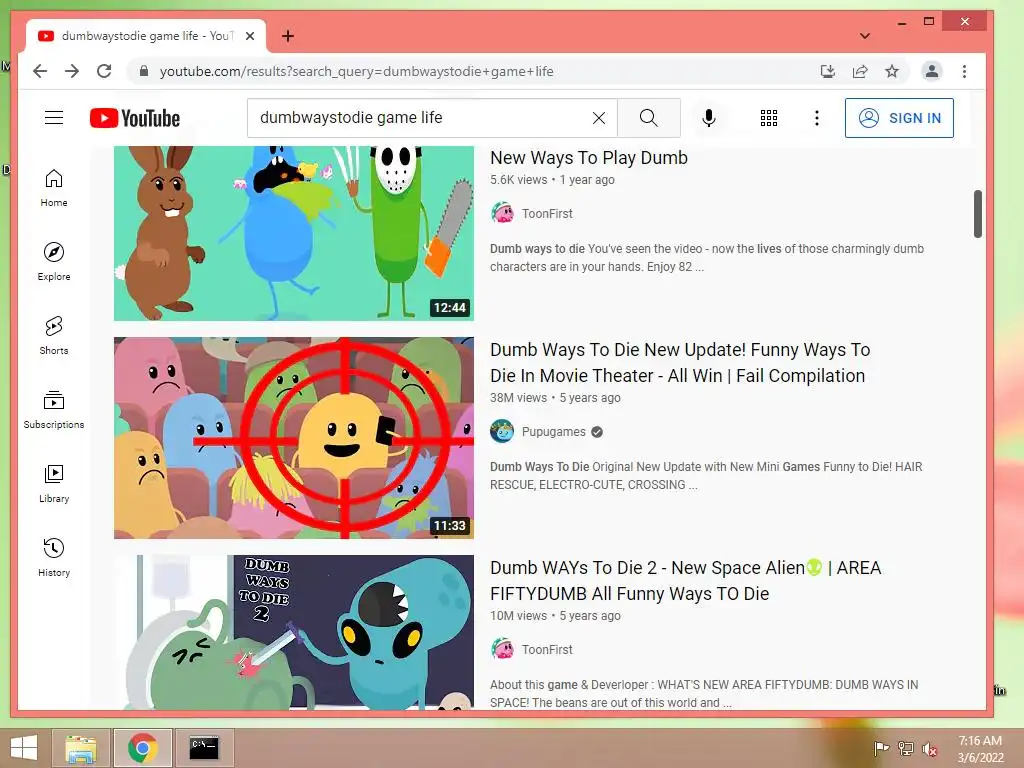The height and width of the screenshot is (768, 1024).
Task: Open the Chrome profile icon
Action: (x=932, y=71)
